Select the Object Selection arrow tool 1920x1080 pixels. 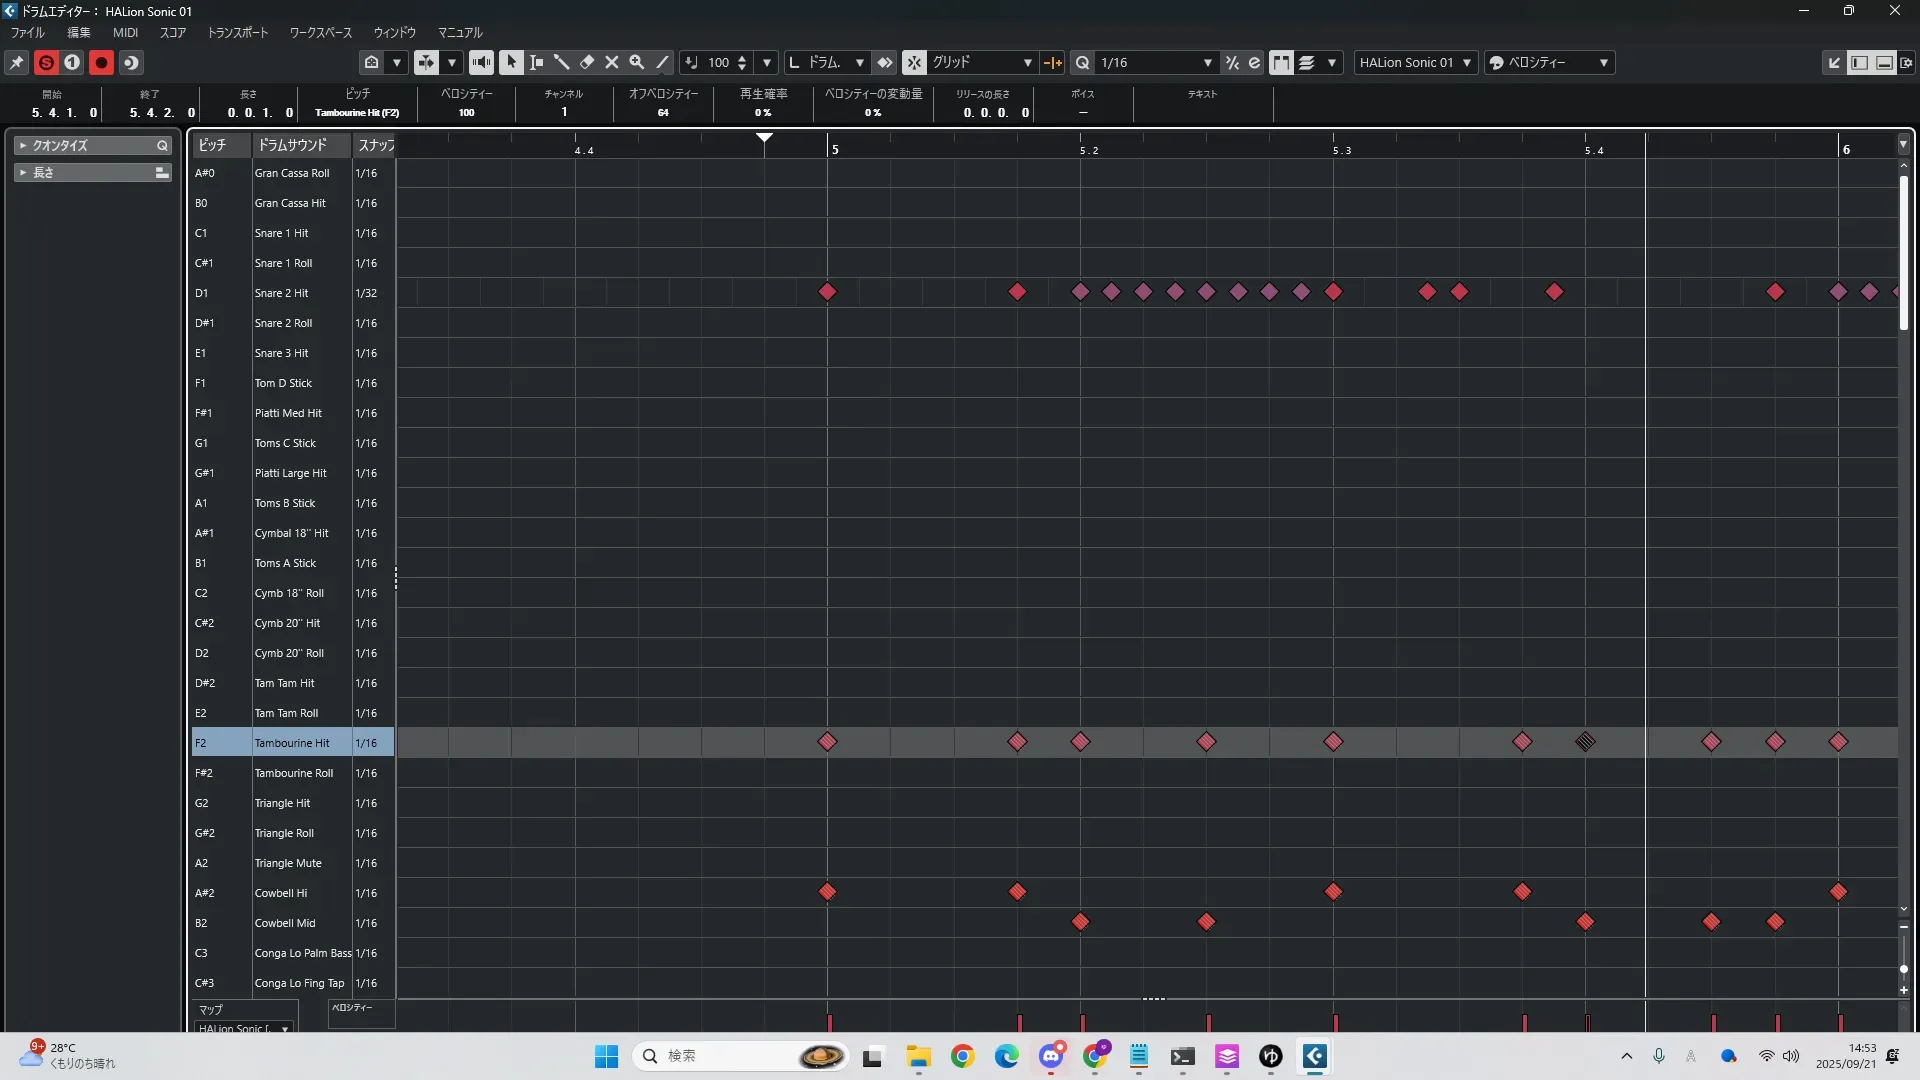pos(511,62)
